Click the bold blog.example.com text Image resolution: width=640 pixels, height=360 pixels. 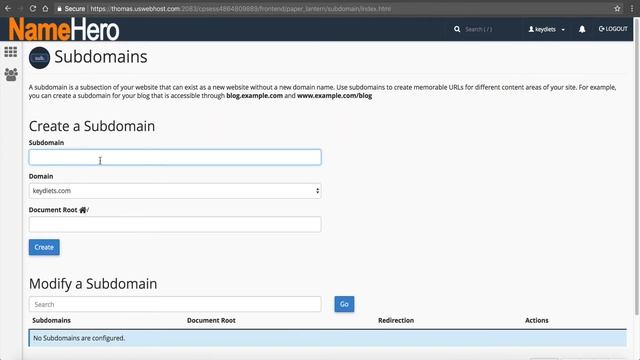tap(254, 96)
